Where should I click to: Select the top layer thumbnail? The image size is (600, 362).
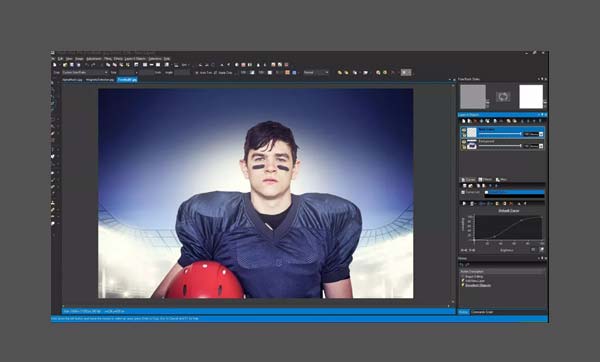[472, 132]
